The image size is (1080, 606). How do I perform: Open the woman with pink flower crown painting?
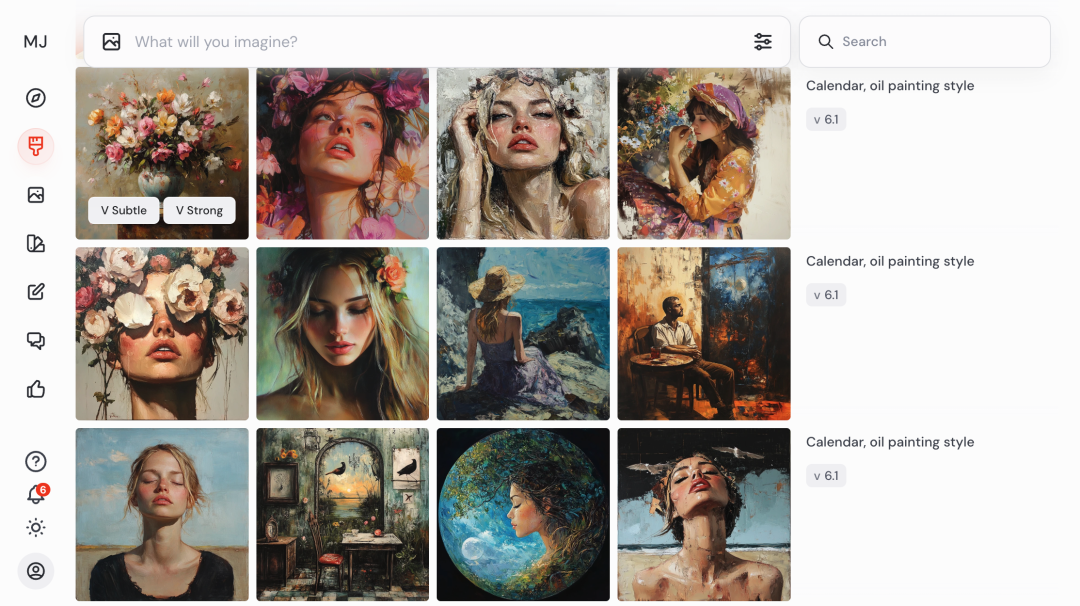[x=342, y=154]
